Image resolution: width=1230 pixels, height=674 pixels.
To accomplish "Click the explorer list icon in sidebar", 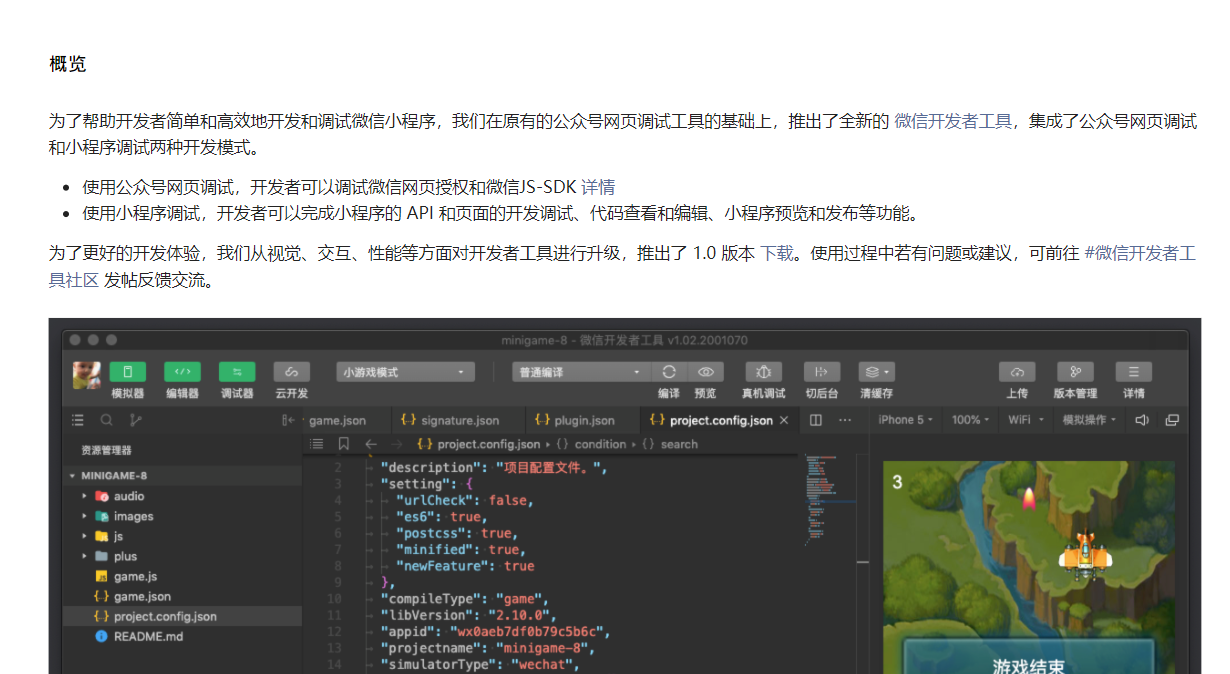I will [x=78, y=420].
